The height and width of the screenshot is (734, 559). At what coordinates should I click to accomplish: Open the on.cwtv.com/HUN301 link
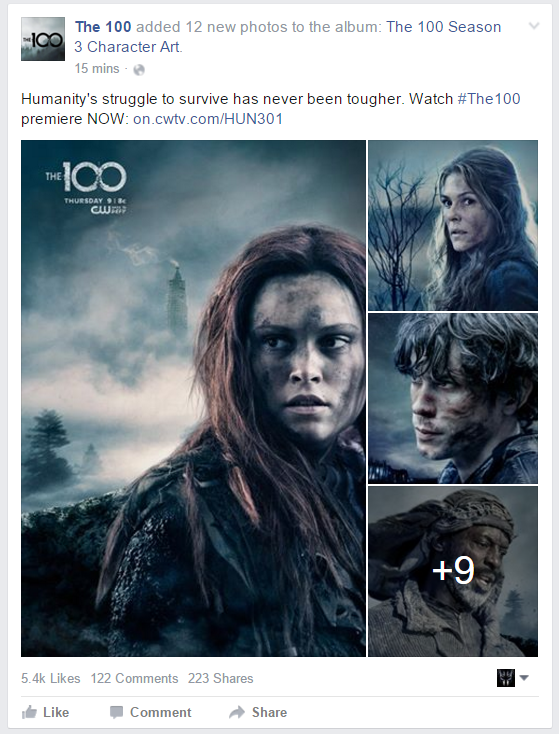tap(208, 119)
